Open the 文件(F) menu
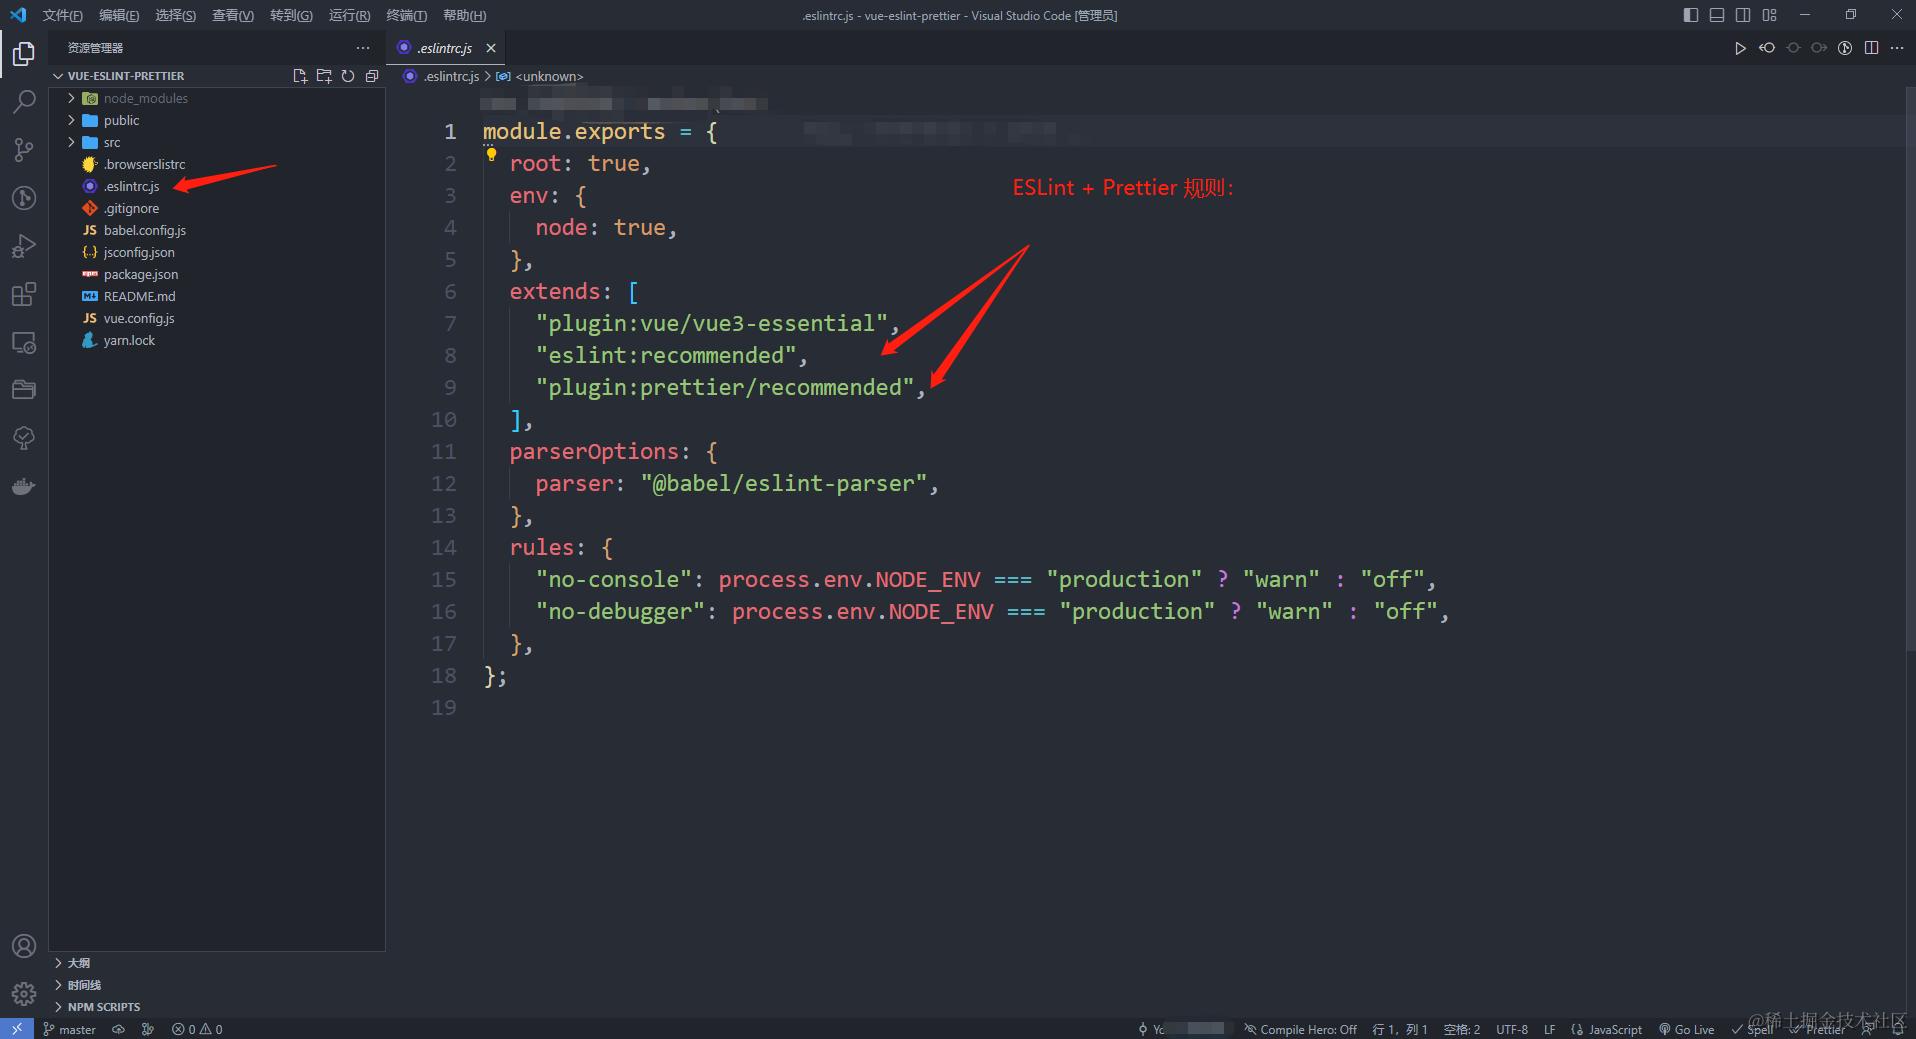Screen dimensions: 1916x1039 (x=63, y=15)
